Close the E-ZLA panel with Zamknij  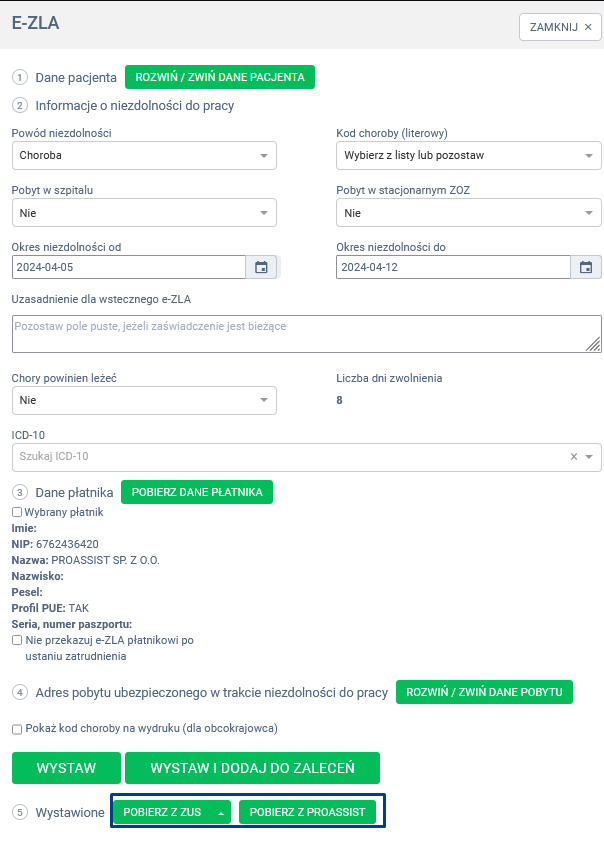tap(560, 27)
